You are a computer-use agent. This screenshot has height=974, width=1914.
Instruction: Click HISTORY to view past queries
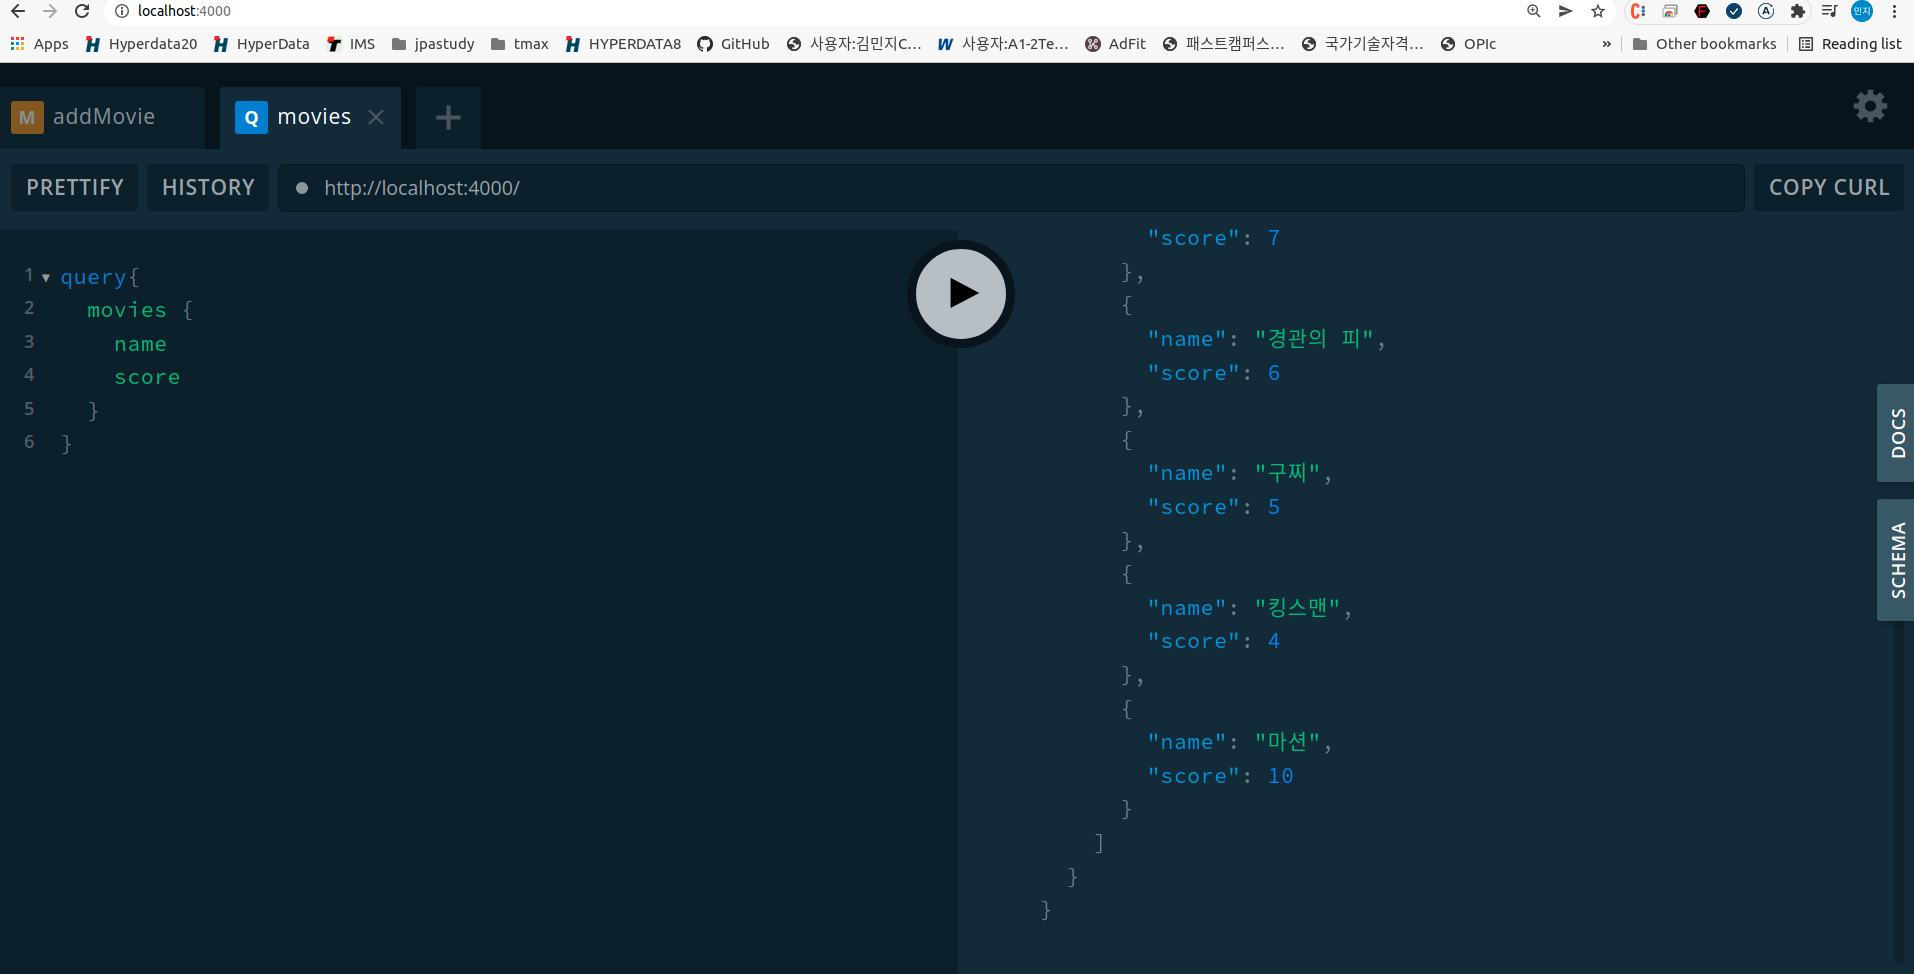point(207,187)
